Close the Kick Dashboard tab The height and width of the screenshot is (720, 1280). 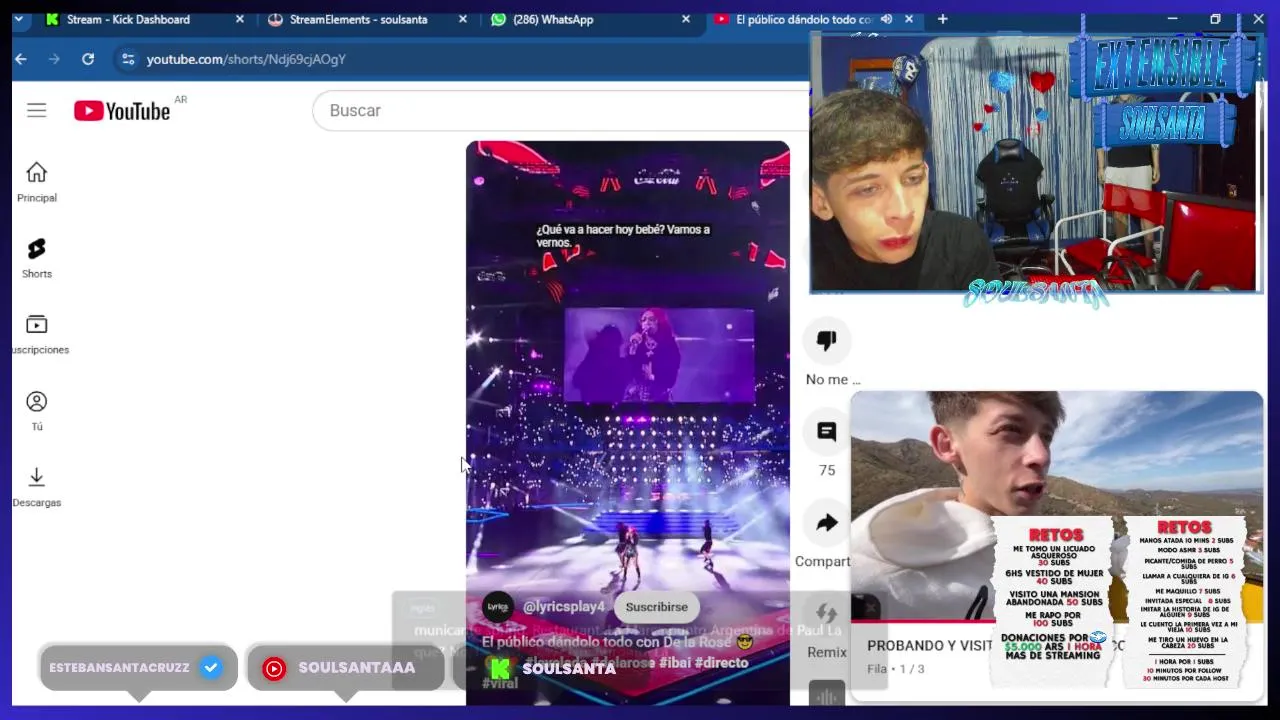240,19
